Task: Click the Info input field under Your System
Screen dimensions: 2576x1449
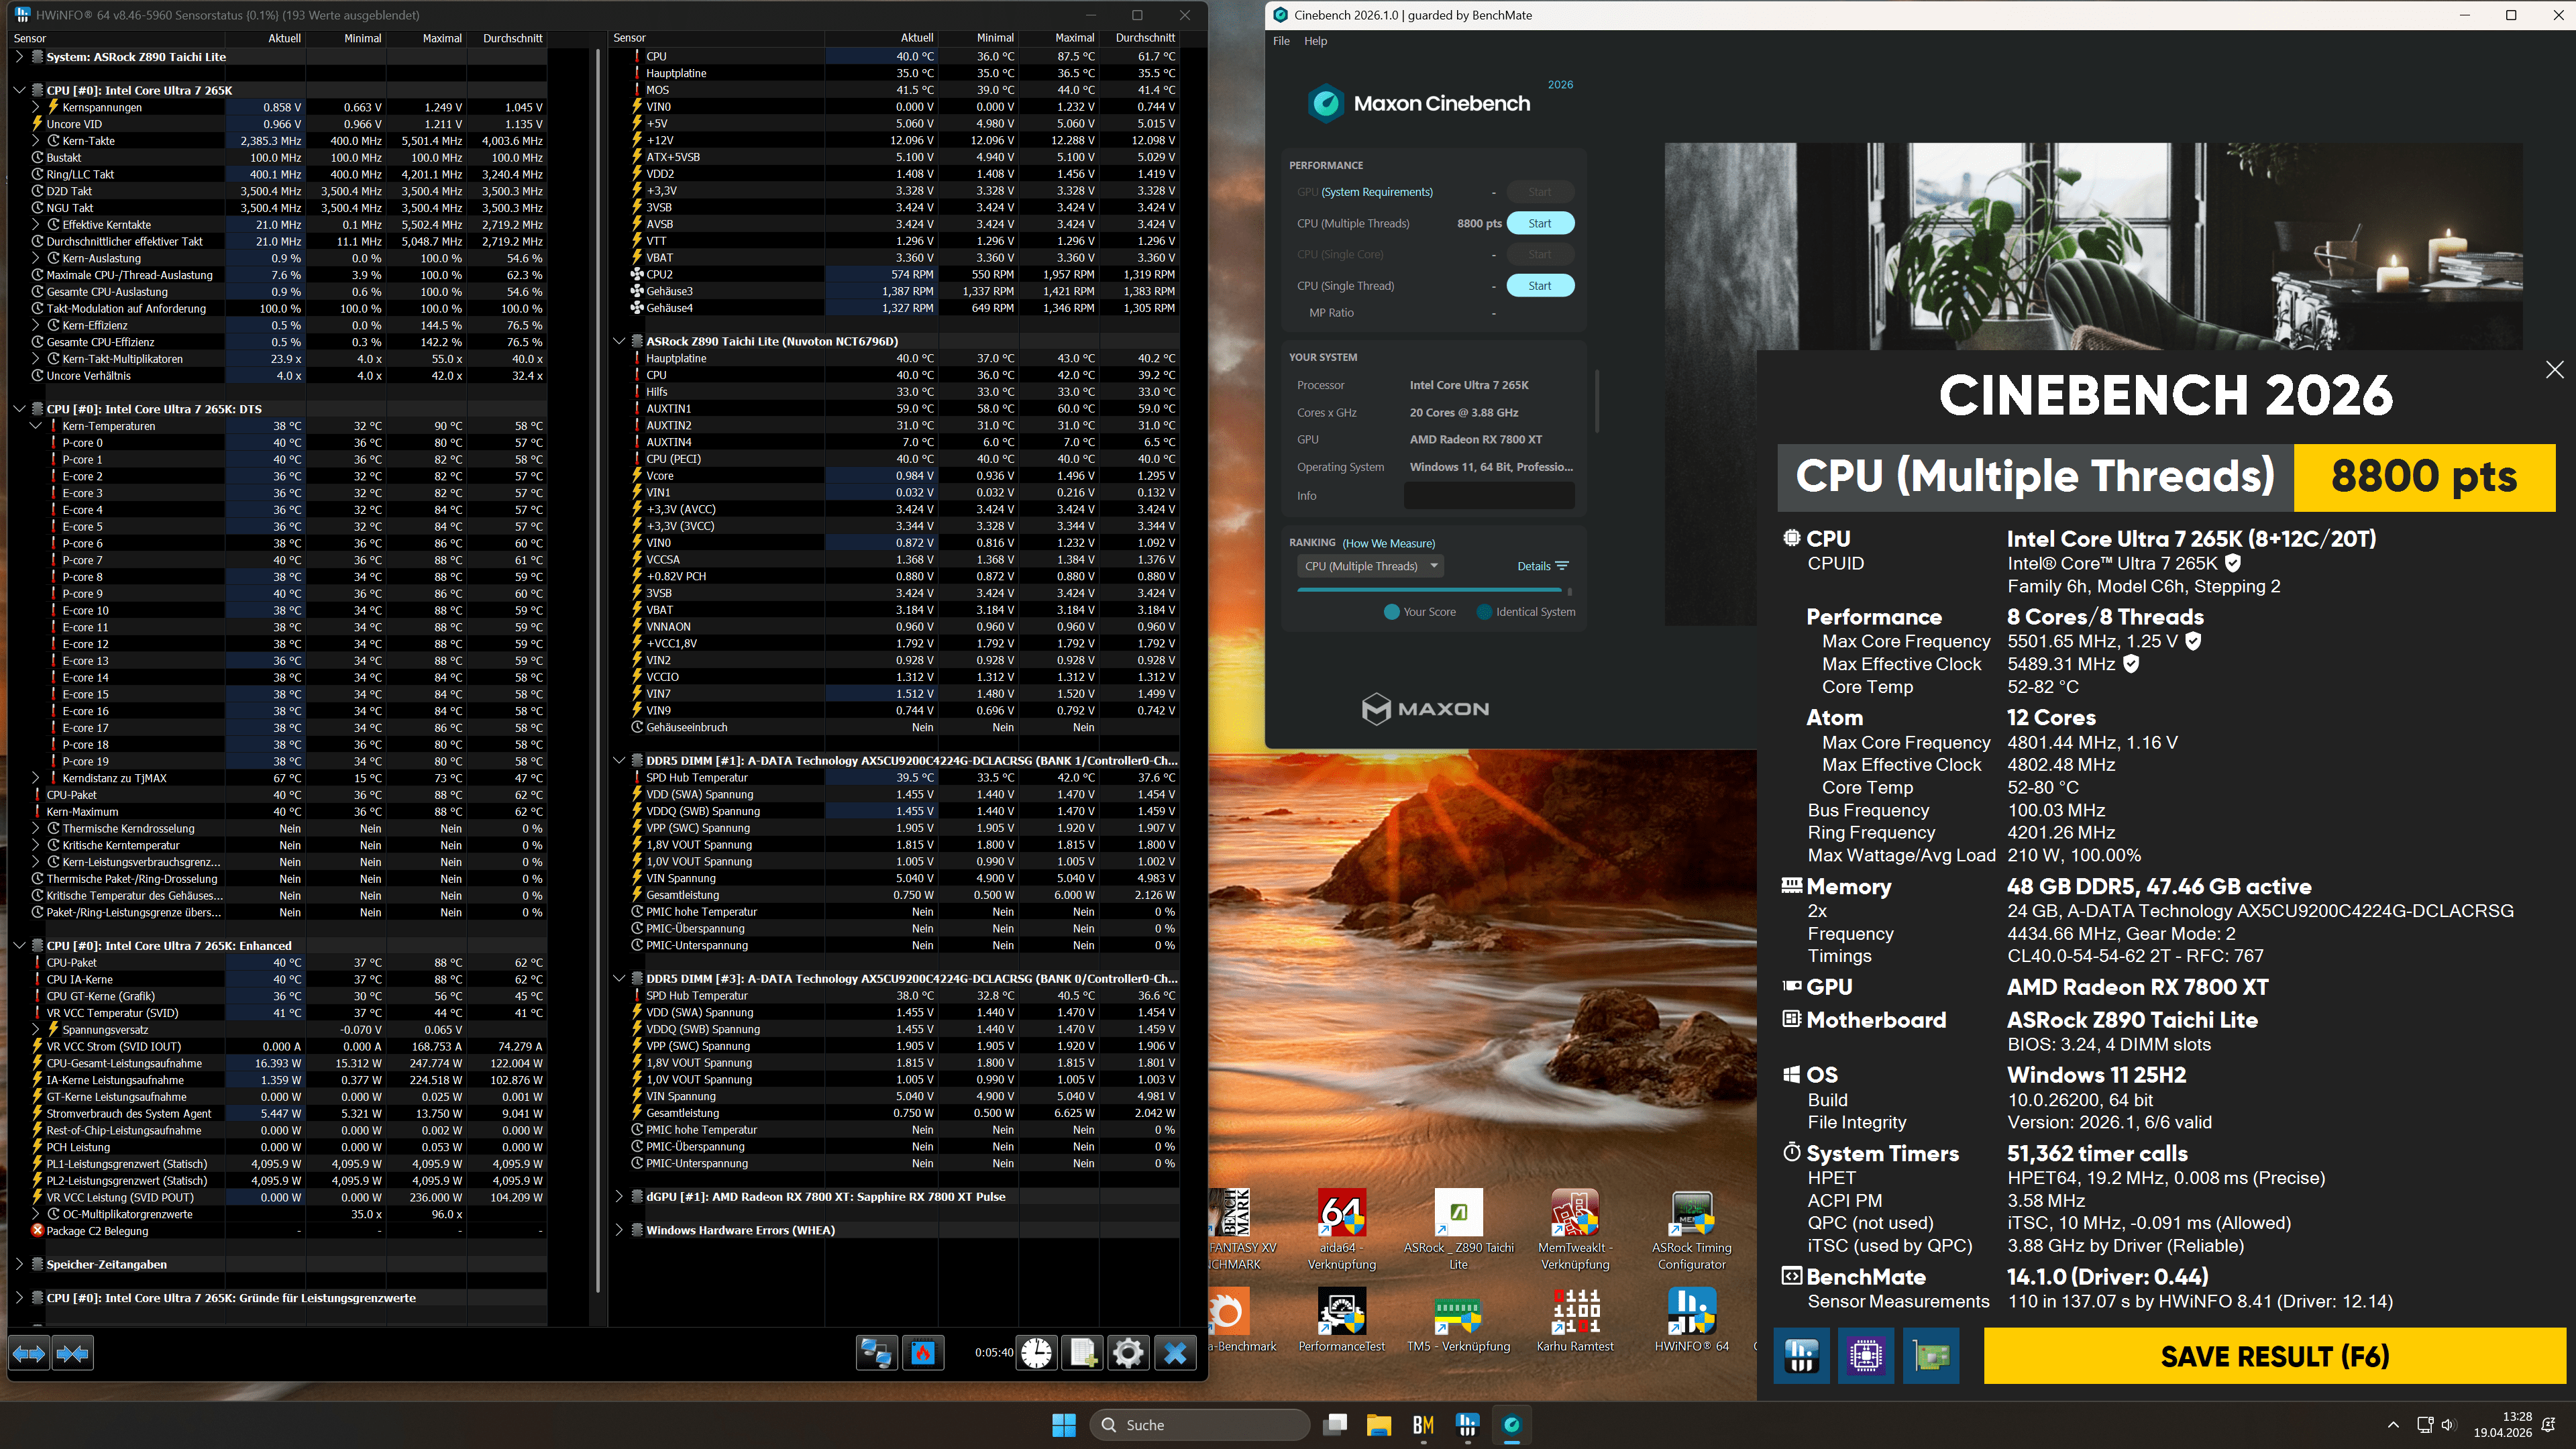Action: 1488,496
